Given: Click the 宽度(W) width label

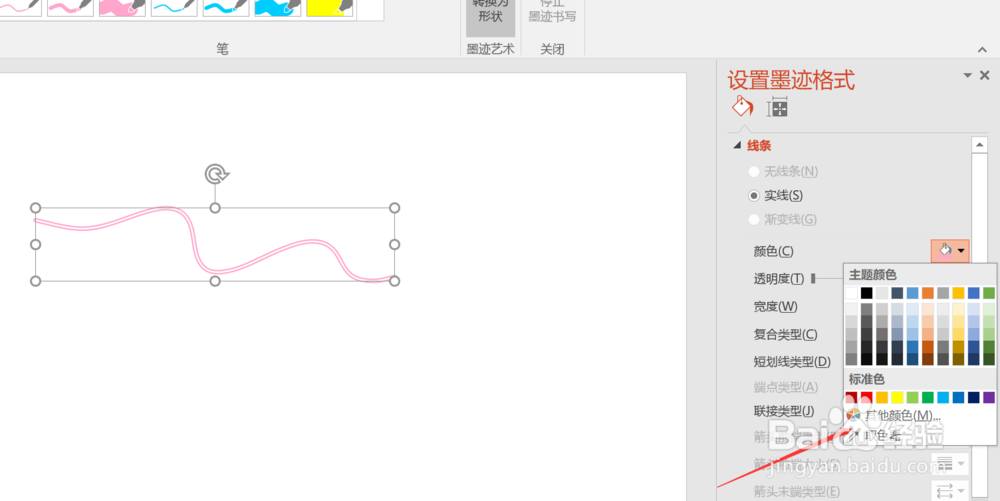Looking at the screenshot, I should [x=776, y=307].
